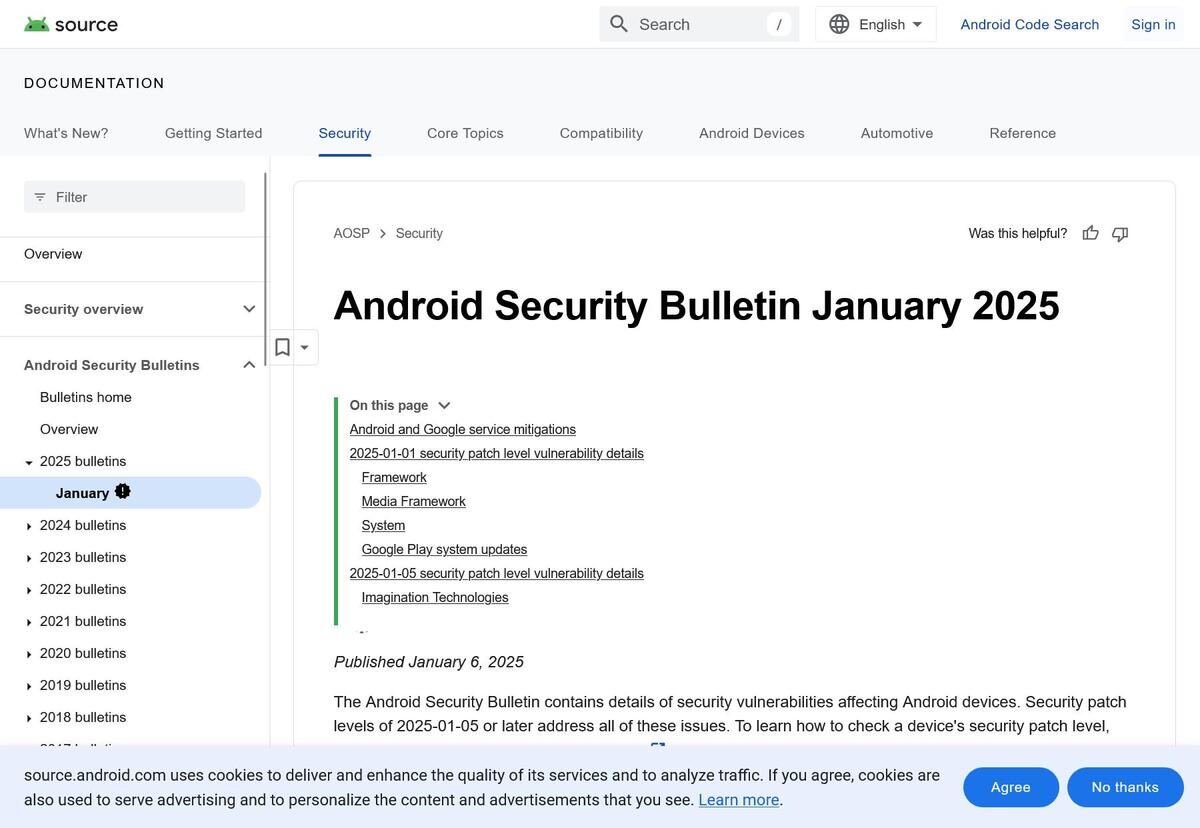The width and height of the screenshot is (1200, 828).
Task: Open Android Code Search link
Action: click(1030, 24)
